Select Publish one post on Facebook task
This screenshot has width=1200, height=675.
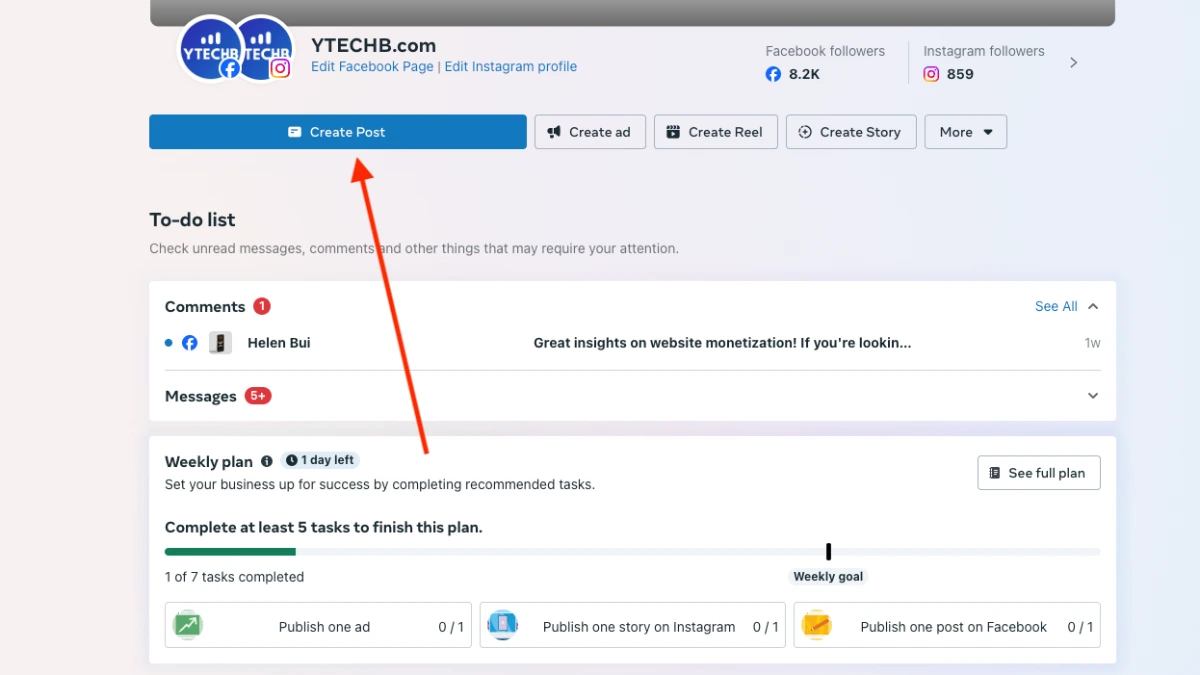(x=947, y=627)
